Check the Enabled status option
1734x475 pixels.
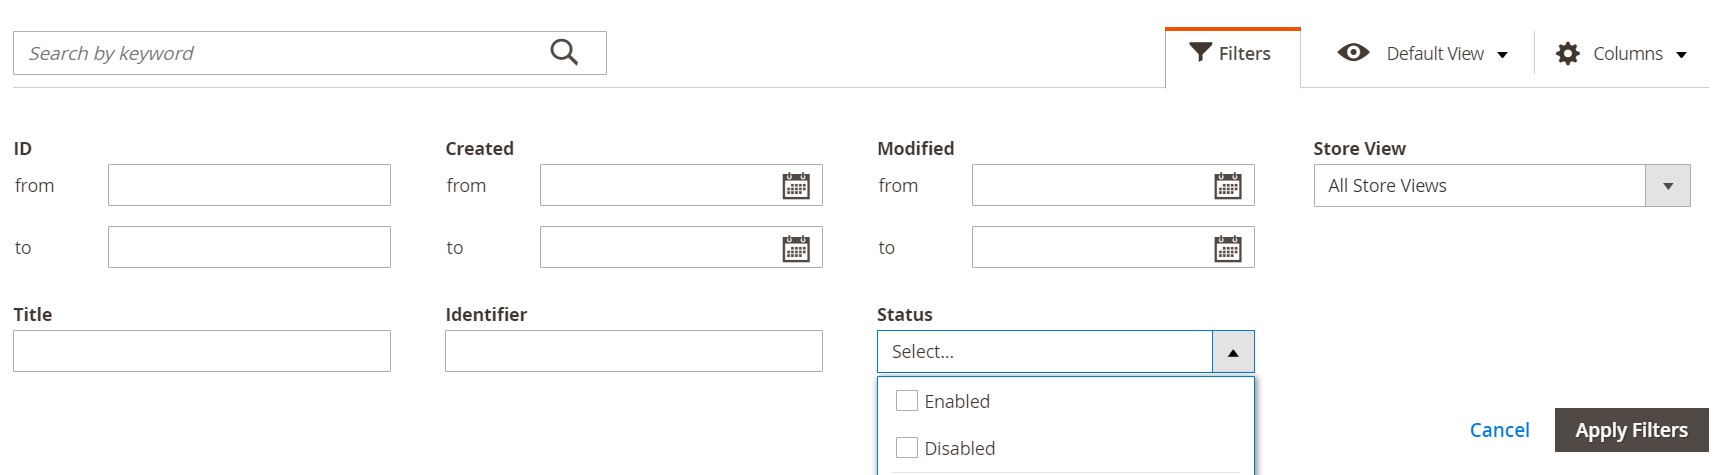tap(907, 401)
